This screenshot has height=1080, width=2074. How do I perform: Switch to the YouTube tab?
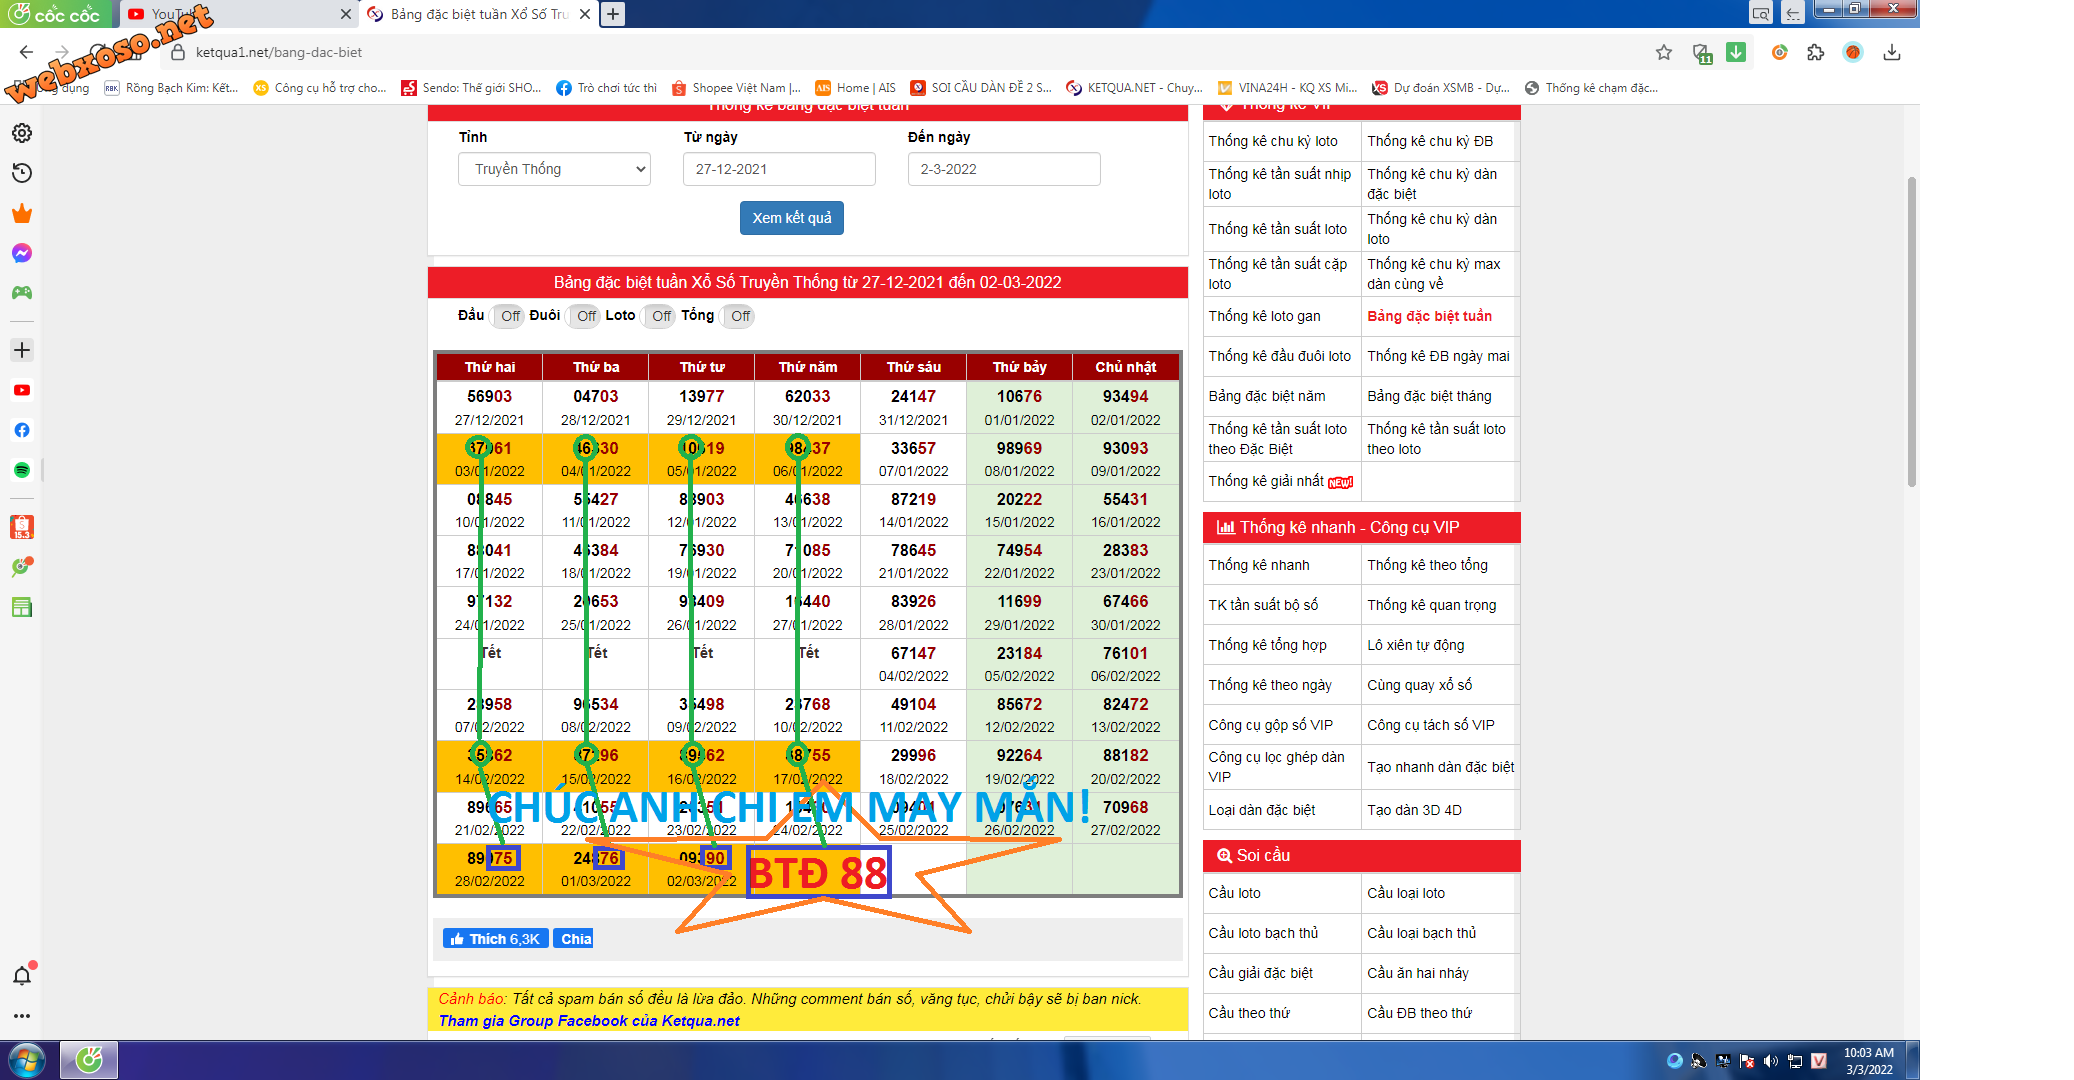240,14
